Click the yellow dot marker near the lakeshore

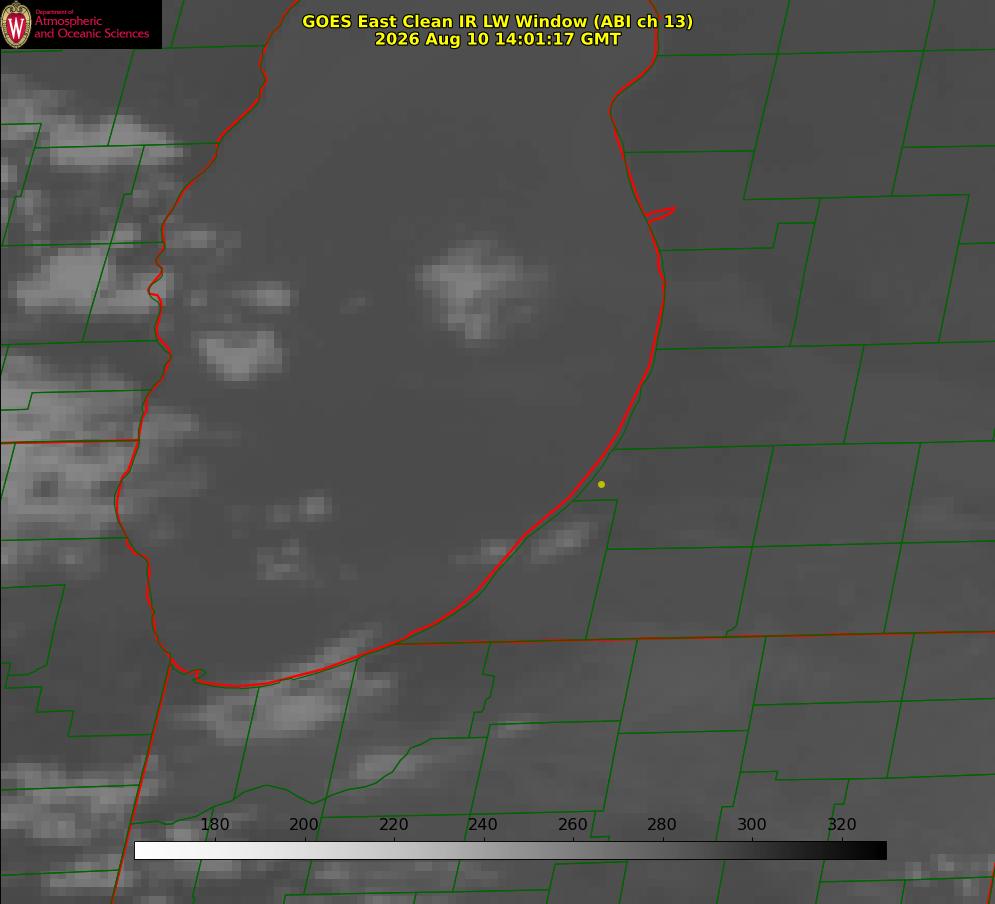[x=601, y=484]
